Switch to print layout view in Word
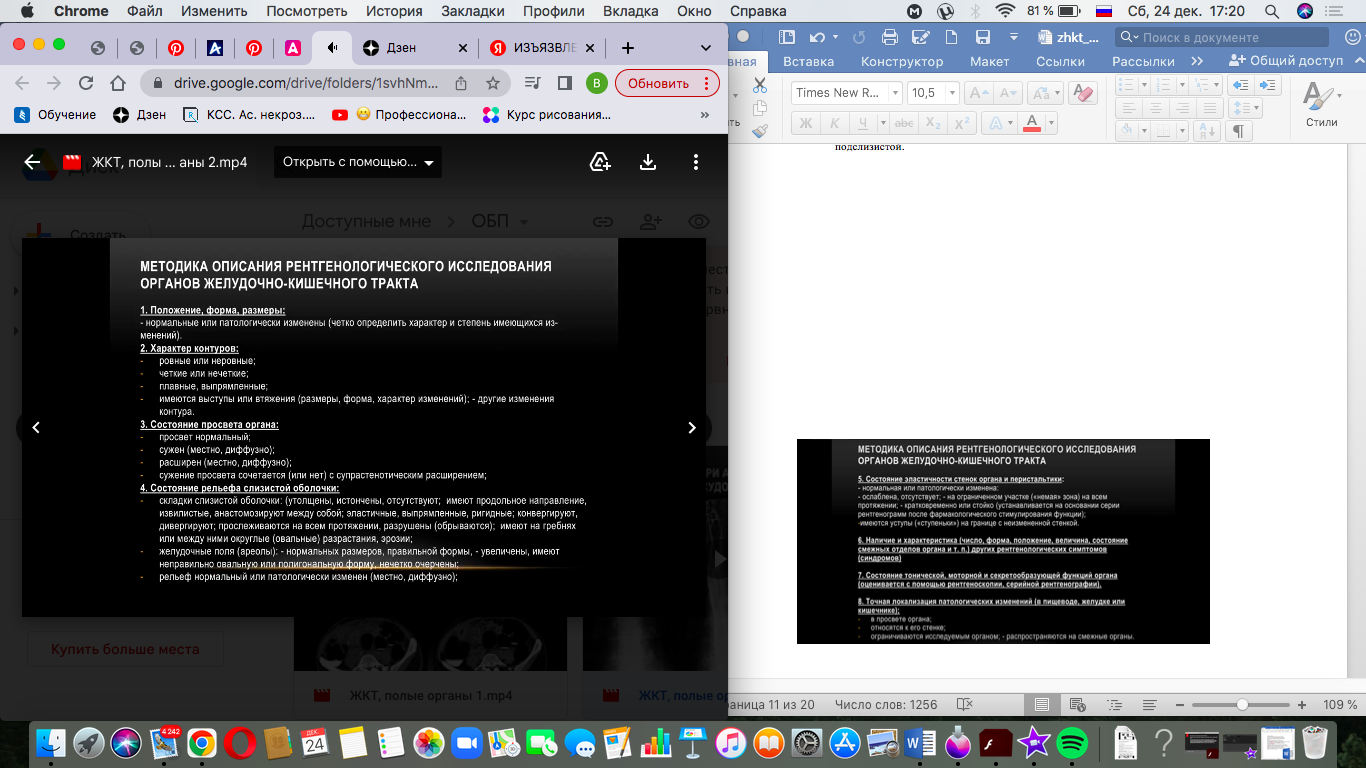 coord(1042,704)
